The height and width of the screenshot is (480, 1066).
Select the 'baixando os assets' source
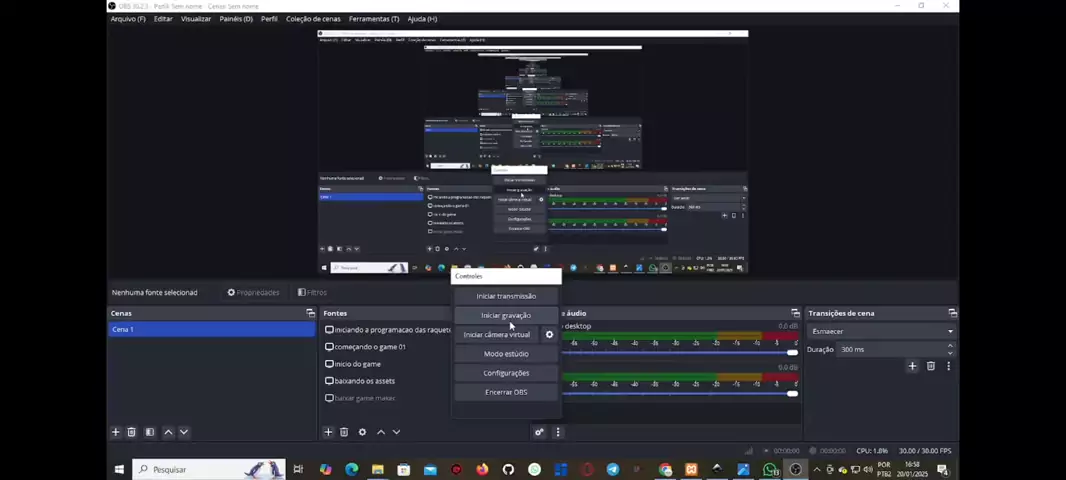(364, 381)
